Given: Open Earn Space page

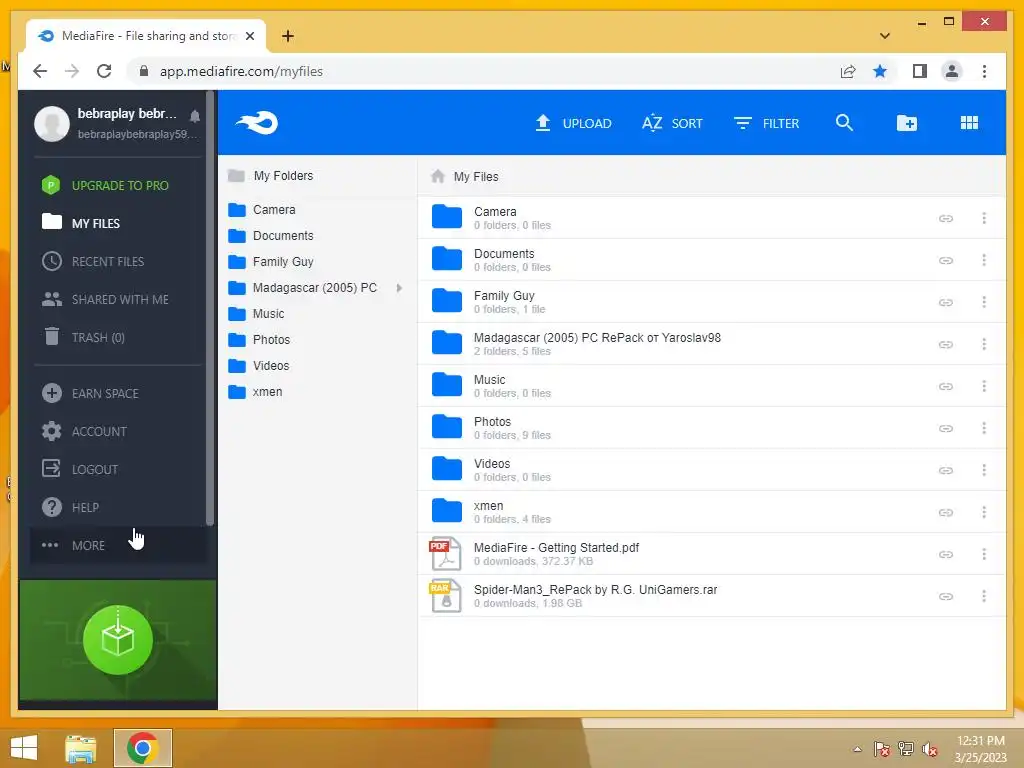Looking at the screenshot, I should [x=118, y=393].
